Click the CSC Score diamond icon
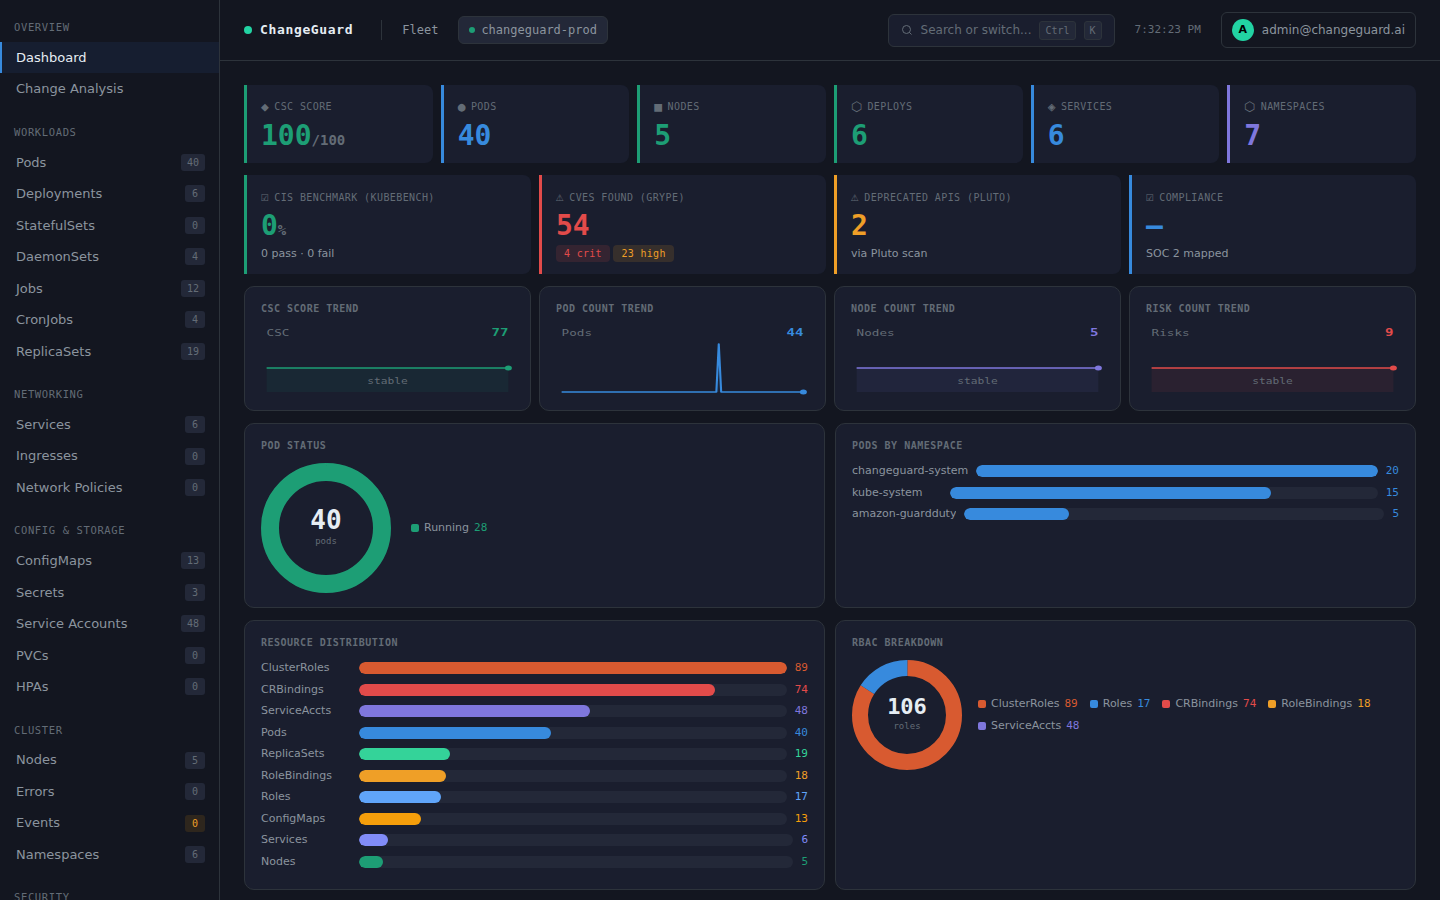The height and width of the screenshot is (900, 1440). pyautogui.click(x=265, y=107)
